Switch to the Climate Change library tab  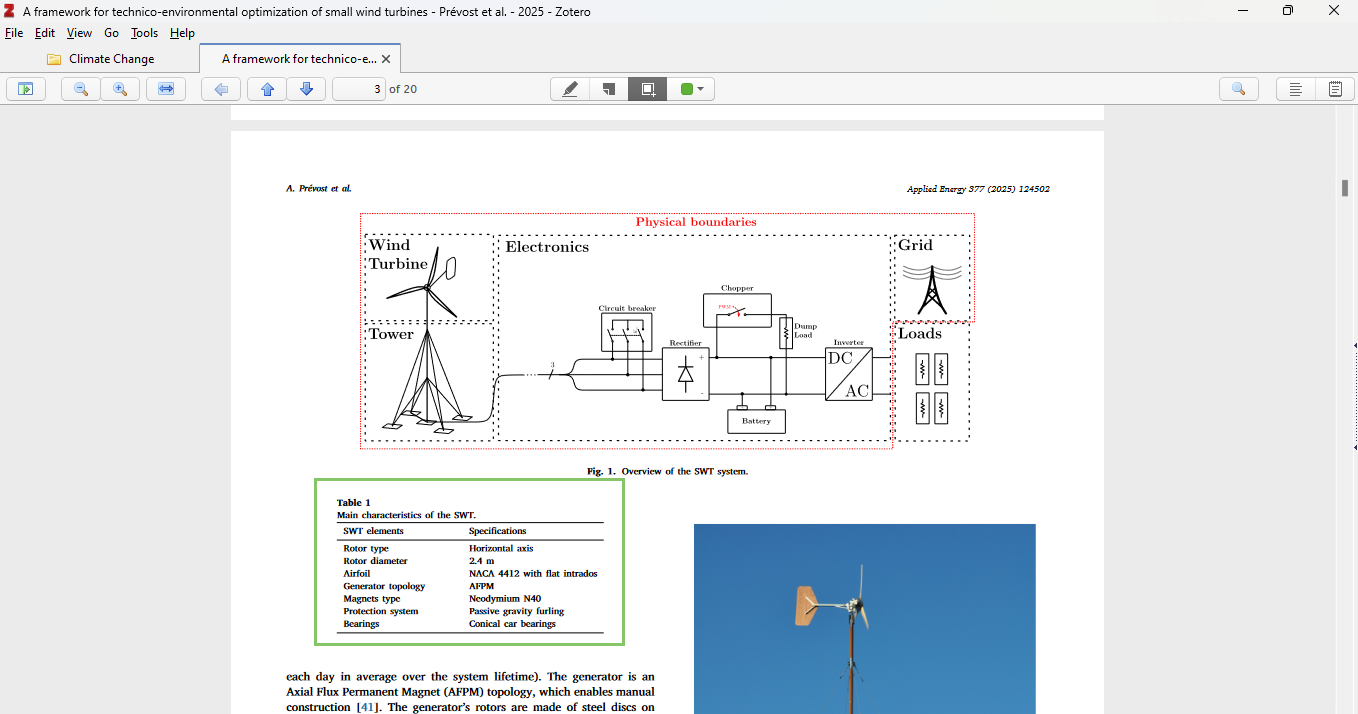coord(100,59)
